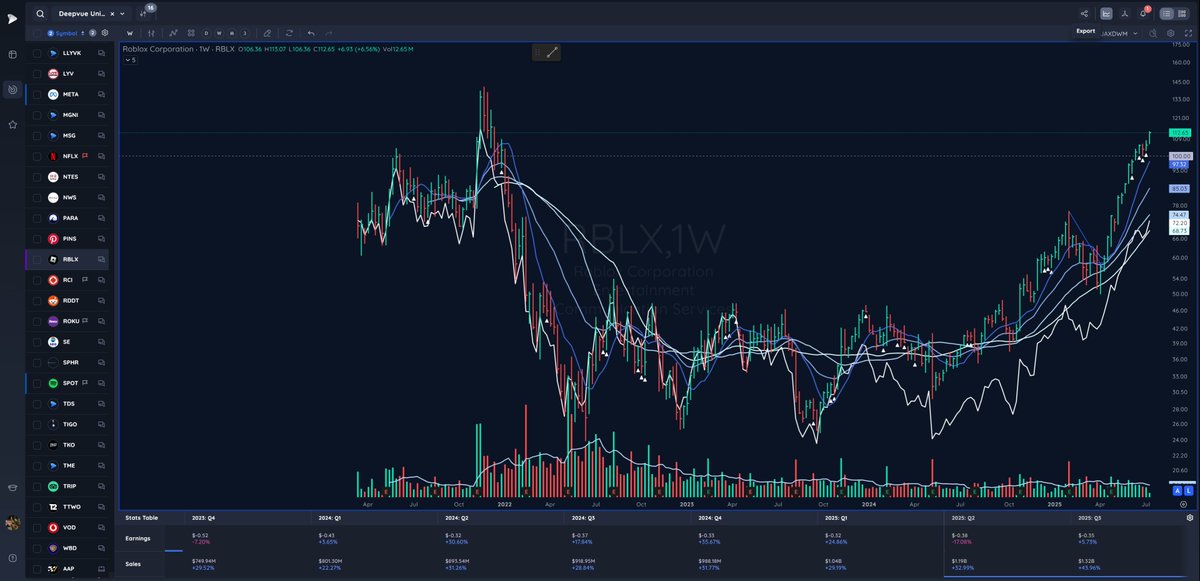Select LYV in the watchlist
The image size is (1200, 581).
coord(68,73)
